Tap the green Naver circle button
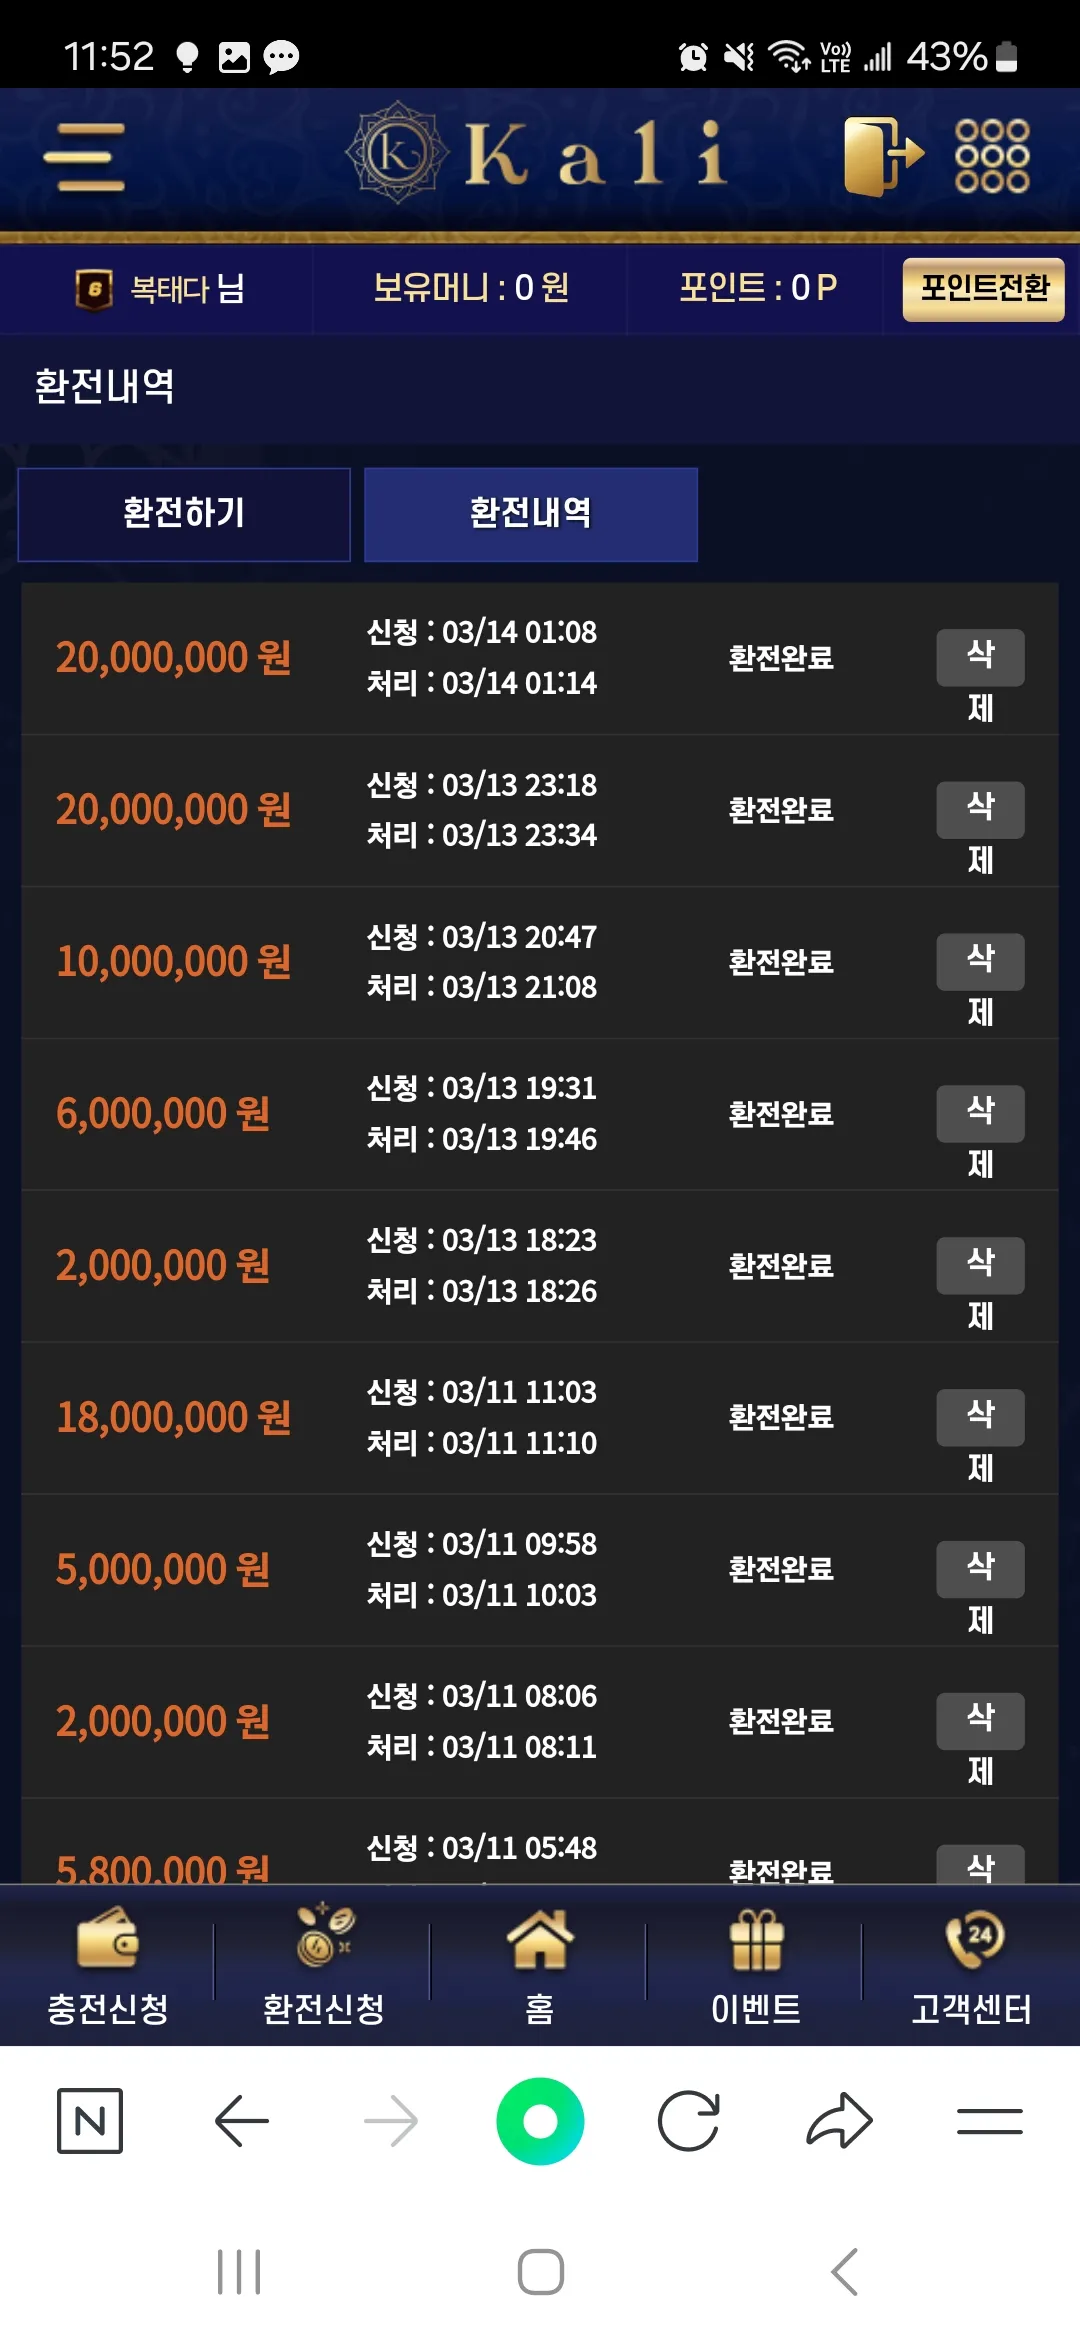 tap(540, 2121)
